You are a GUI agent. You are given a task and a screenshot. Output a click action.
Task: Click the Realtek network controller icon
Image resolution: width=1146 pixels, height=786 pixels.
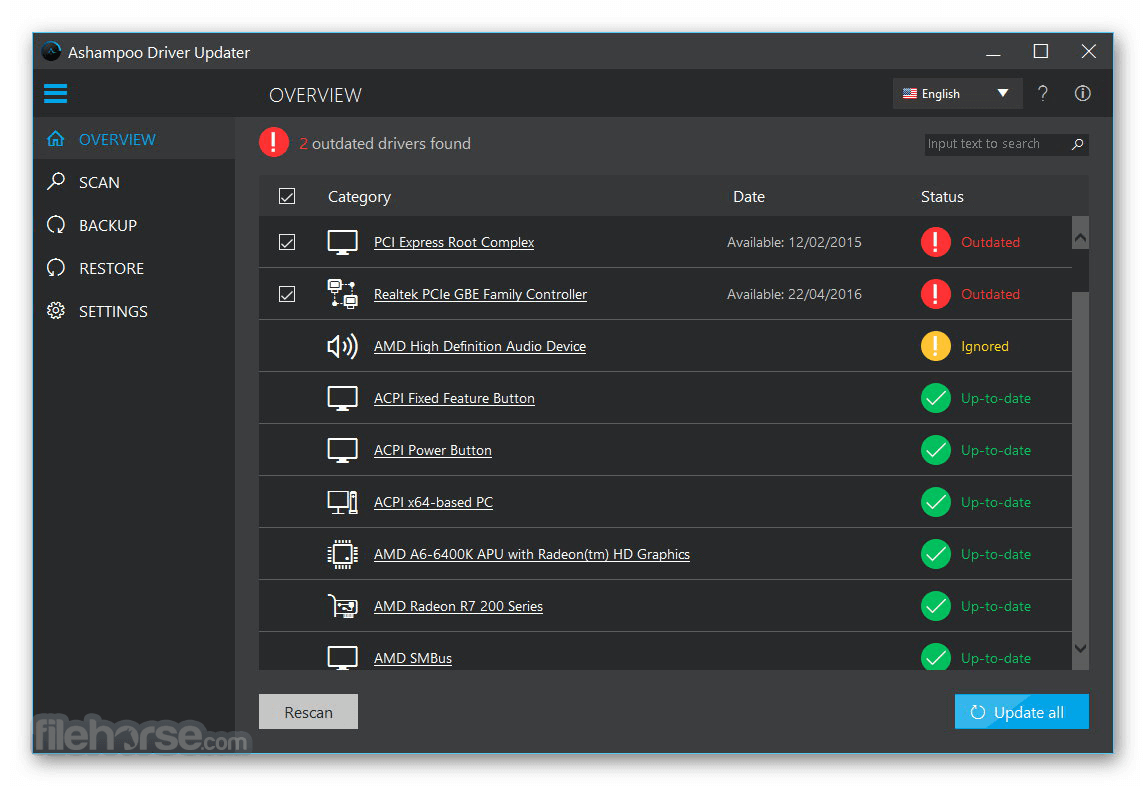pos(342,294)
